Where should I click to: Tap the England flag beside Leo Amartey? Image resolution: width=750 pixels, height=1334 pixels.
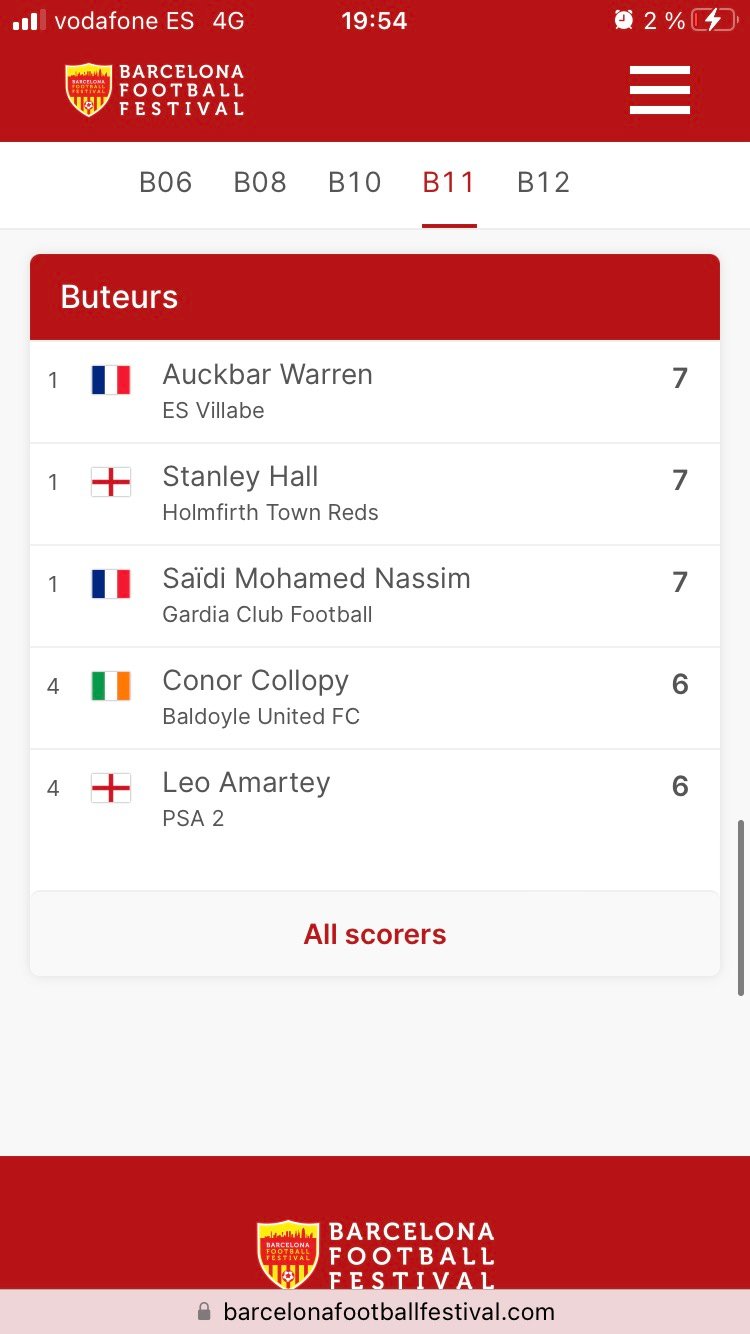tap(111, 788)
